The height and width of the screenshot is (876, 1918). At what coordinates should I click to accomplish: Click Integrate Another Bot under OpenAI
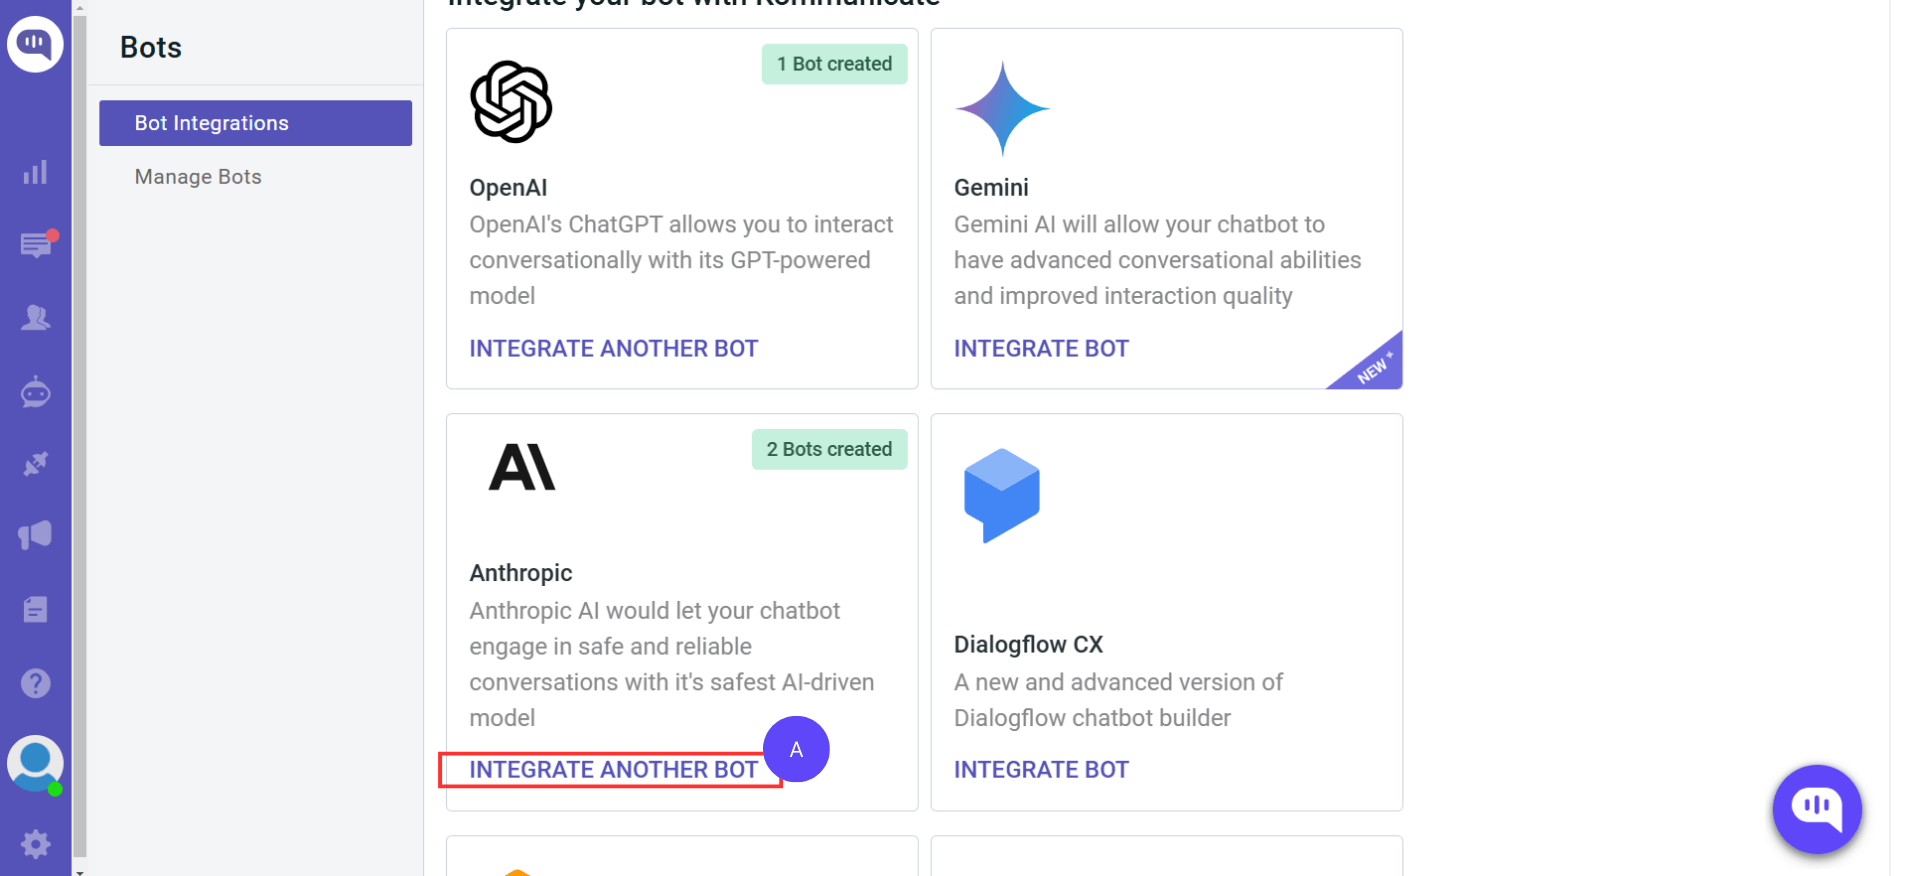point(613,348)
